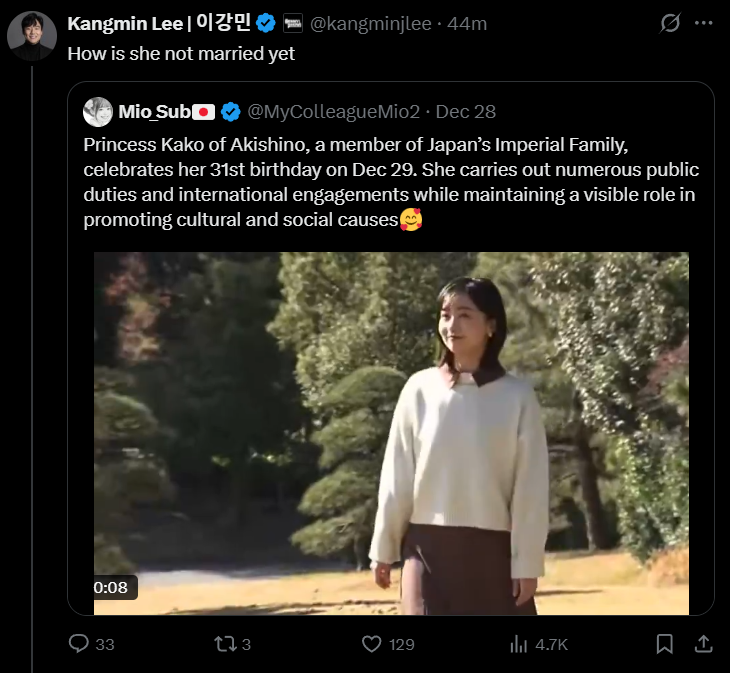Viewport: 730px width, 673px height.
Task: Play the quoted video of Princess Kako
Action: click(x=391, y=433)
